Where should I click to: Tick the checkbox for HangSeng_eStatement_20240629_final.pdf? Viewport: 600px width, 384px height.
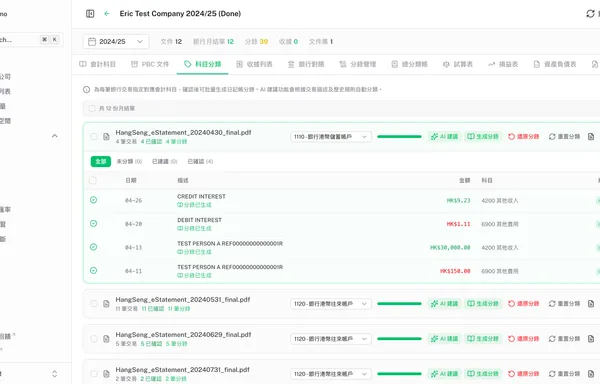94,339
